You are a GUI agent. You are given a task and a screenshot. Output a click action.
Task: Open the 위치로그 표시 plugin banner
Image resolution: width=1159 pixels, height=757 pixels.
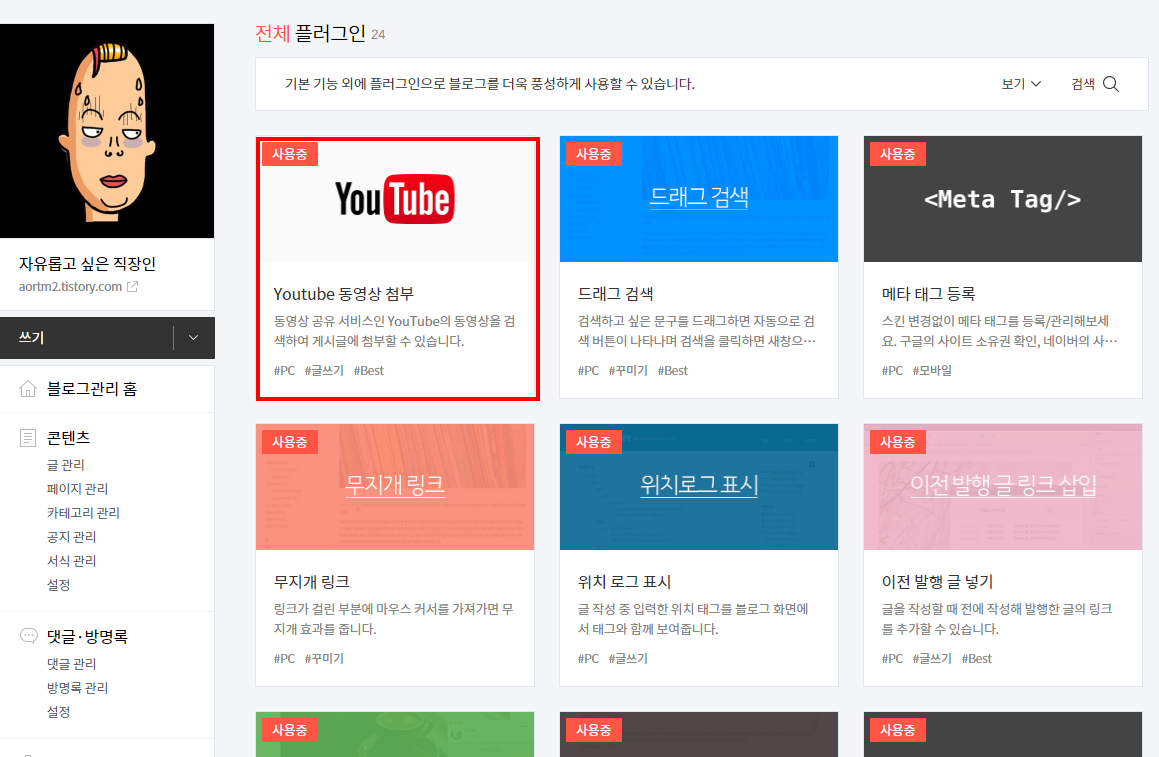[x=699, y=486]
